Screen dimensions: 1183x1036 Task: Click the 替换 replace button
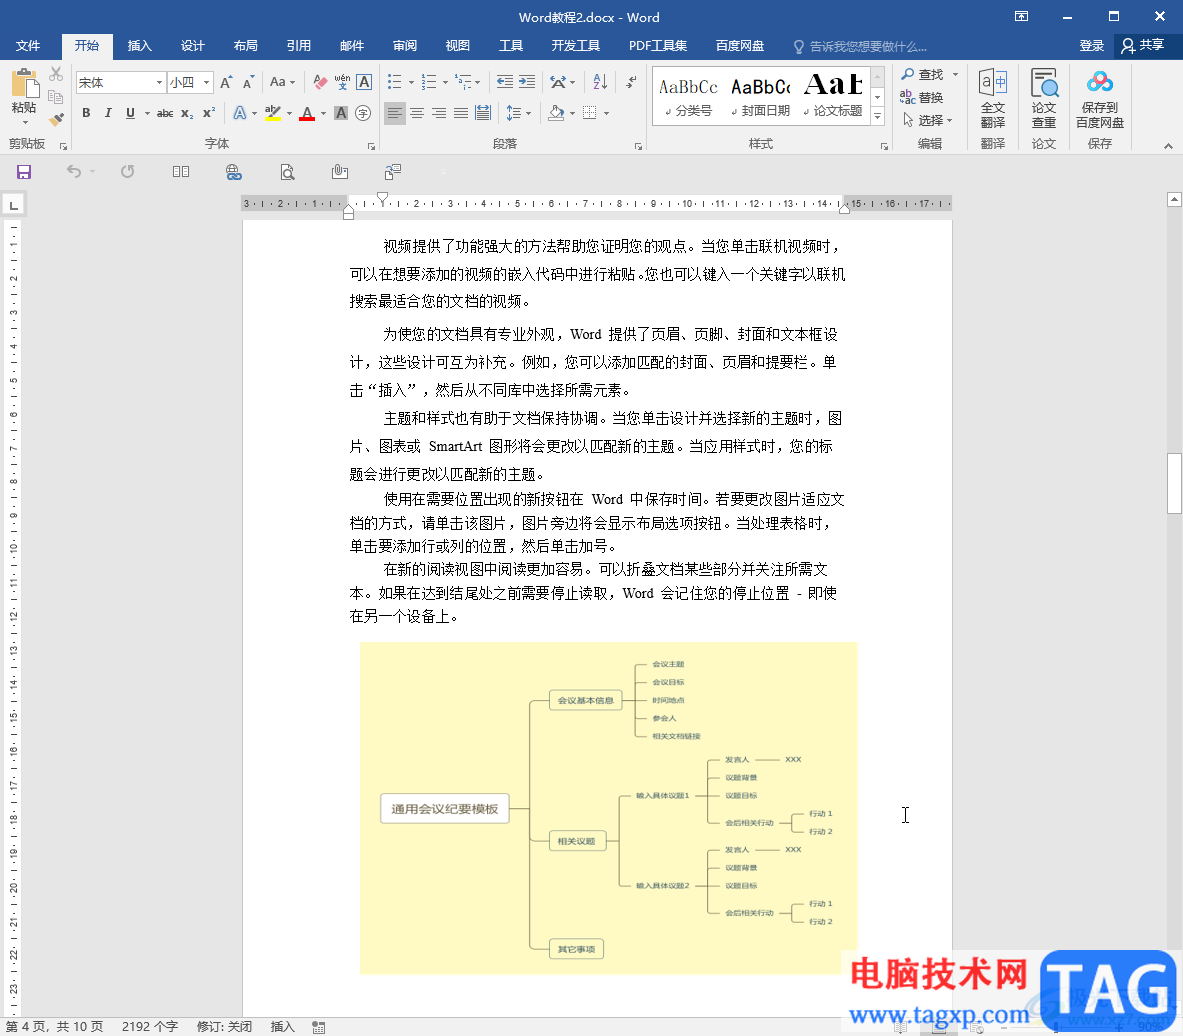point(921,97)
